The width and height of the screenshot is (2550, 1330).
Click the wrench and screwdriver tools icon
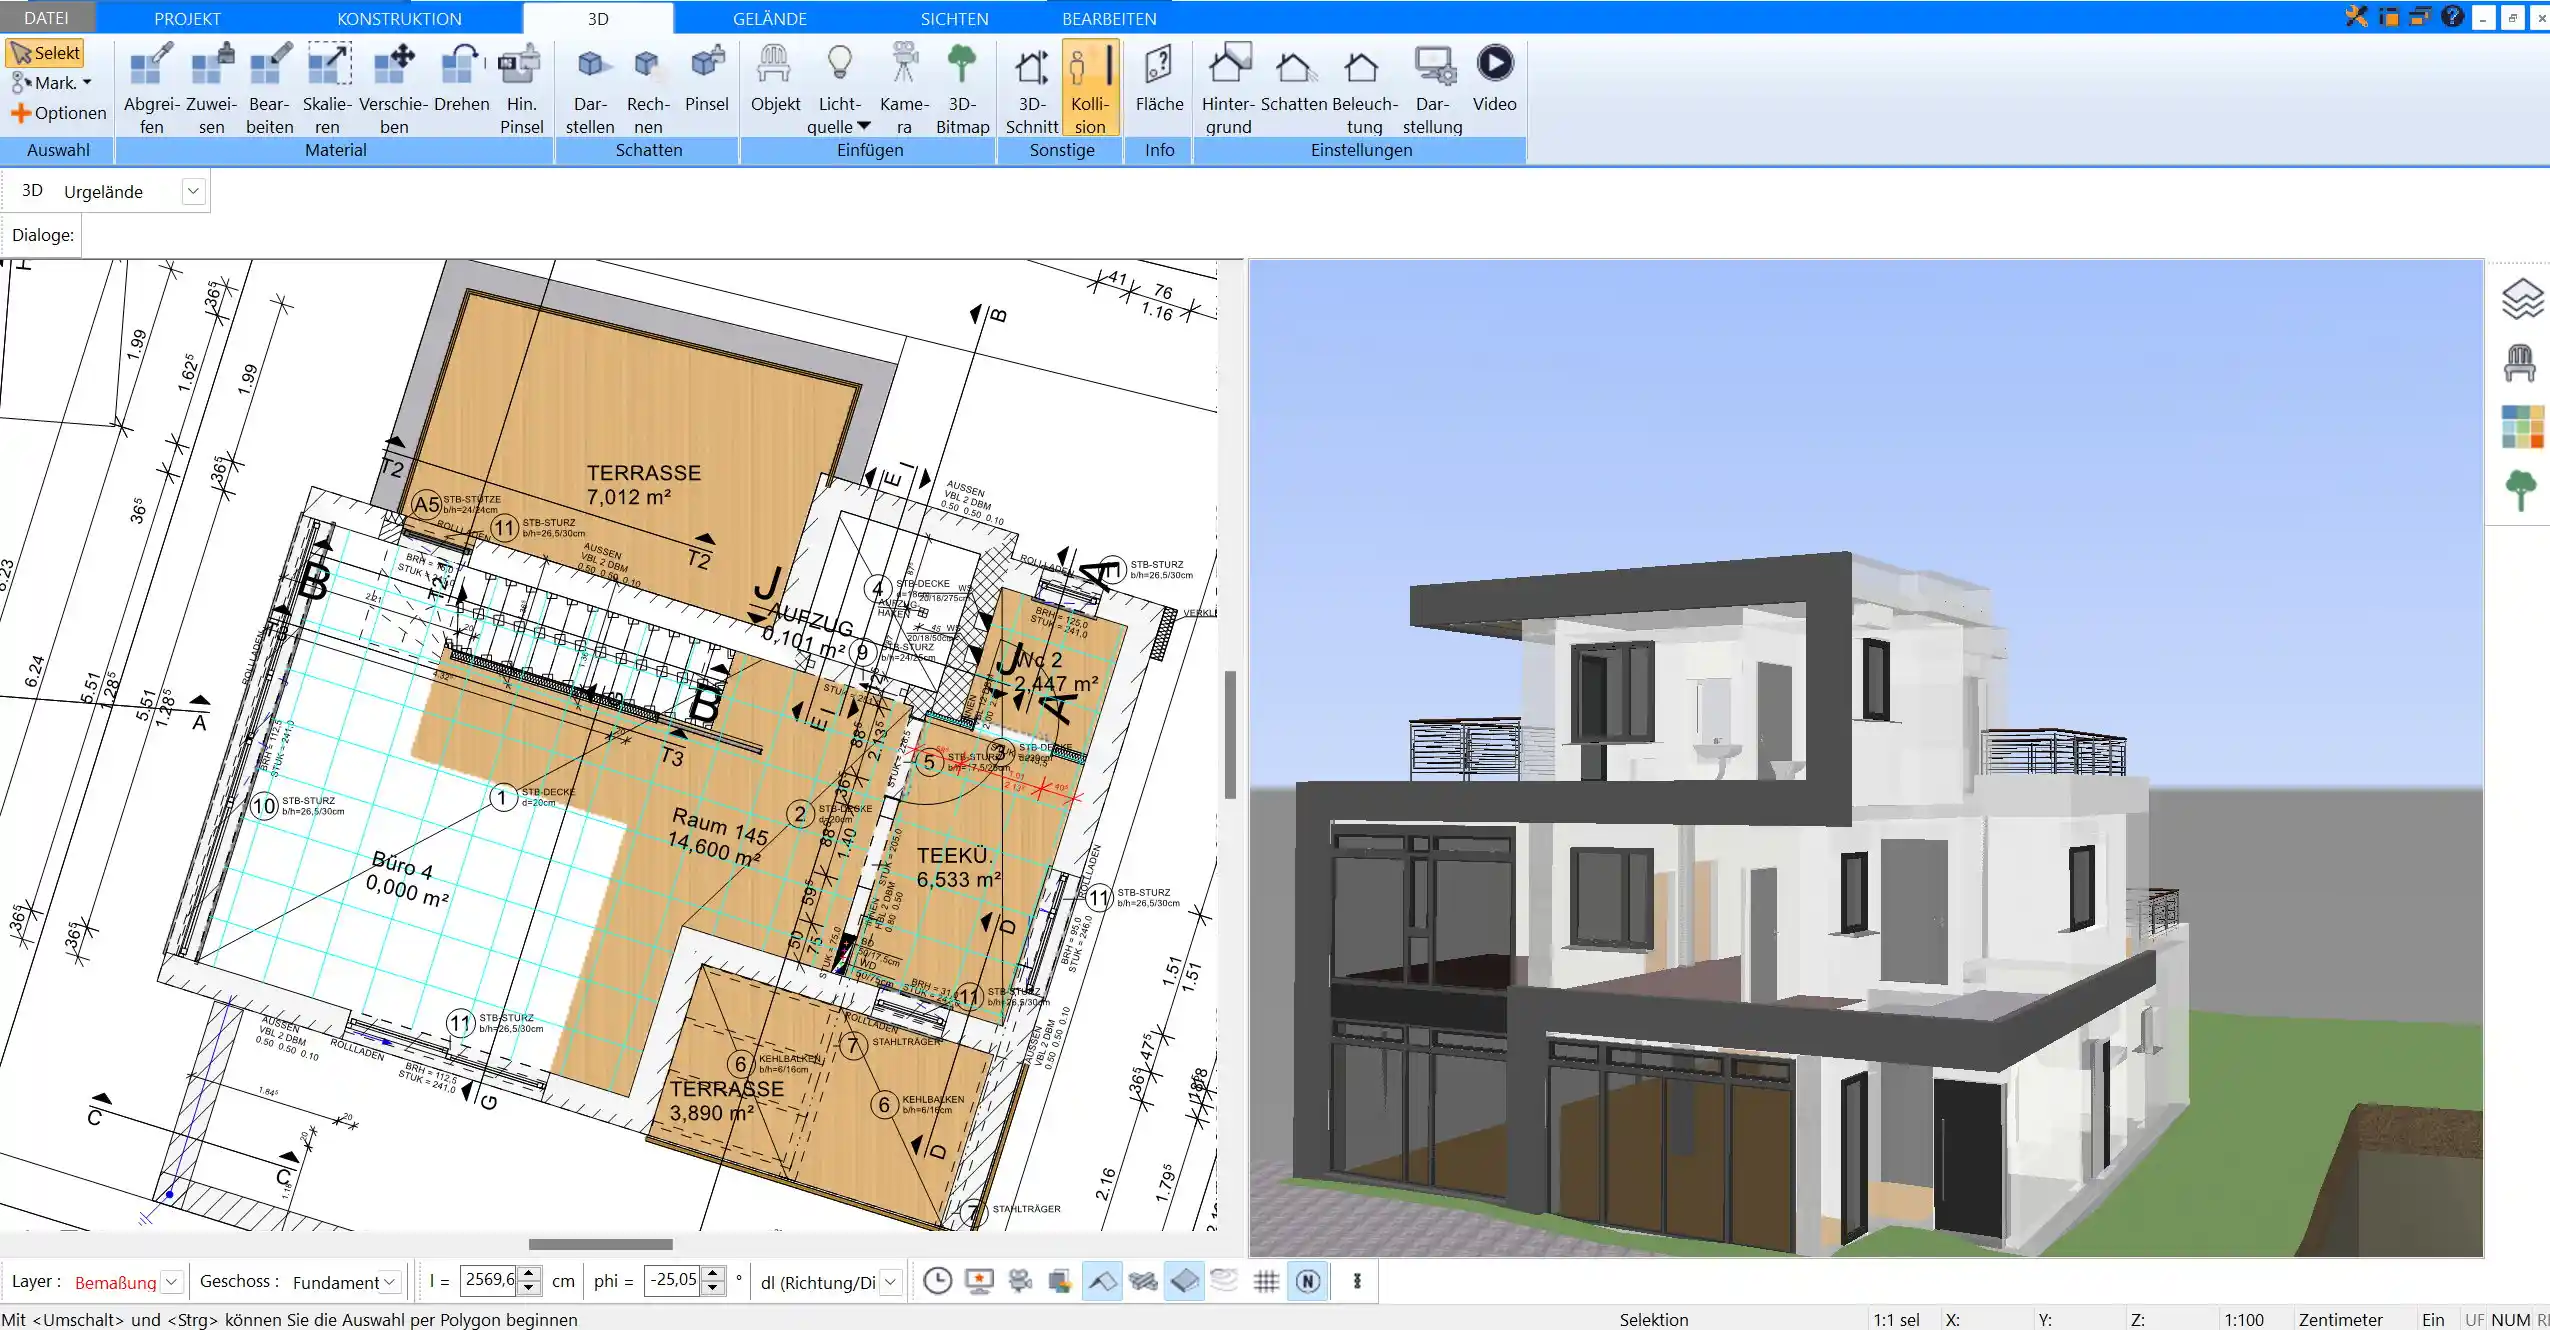pyautogui.click(x=2357, y=16)
